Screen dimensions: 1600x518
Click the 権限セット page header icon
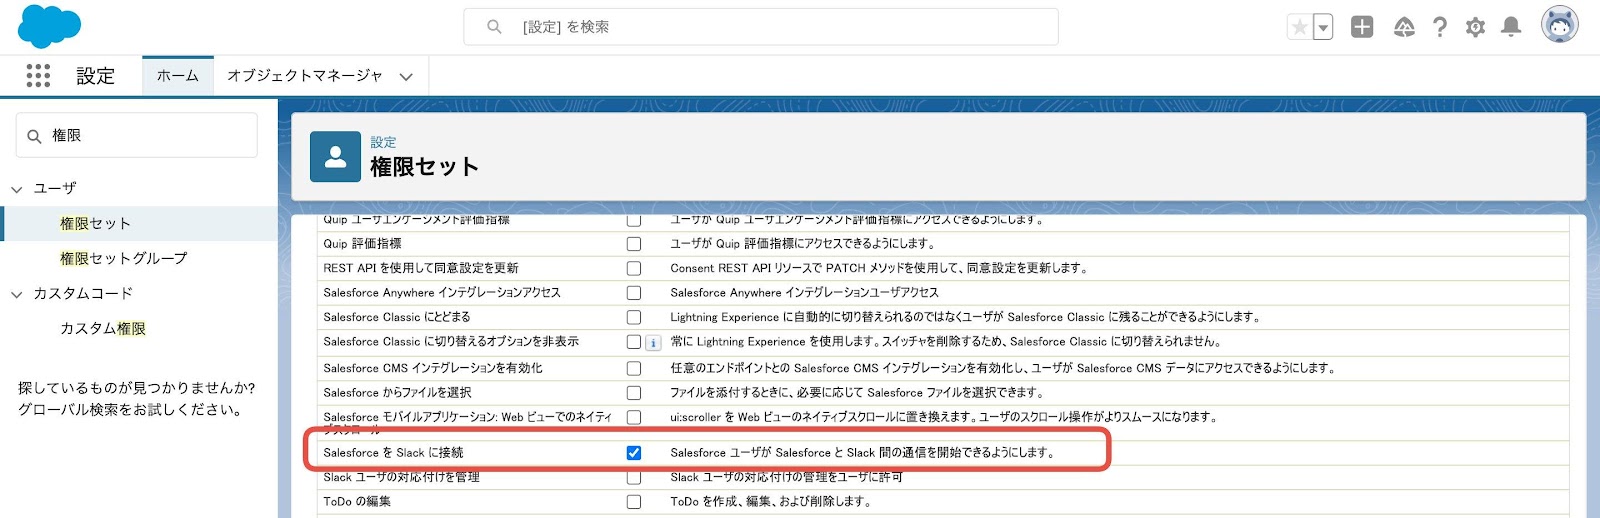point(335,157)
